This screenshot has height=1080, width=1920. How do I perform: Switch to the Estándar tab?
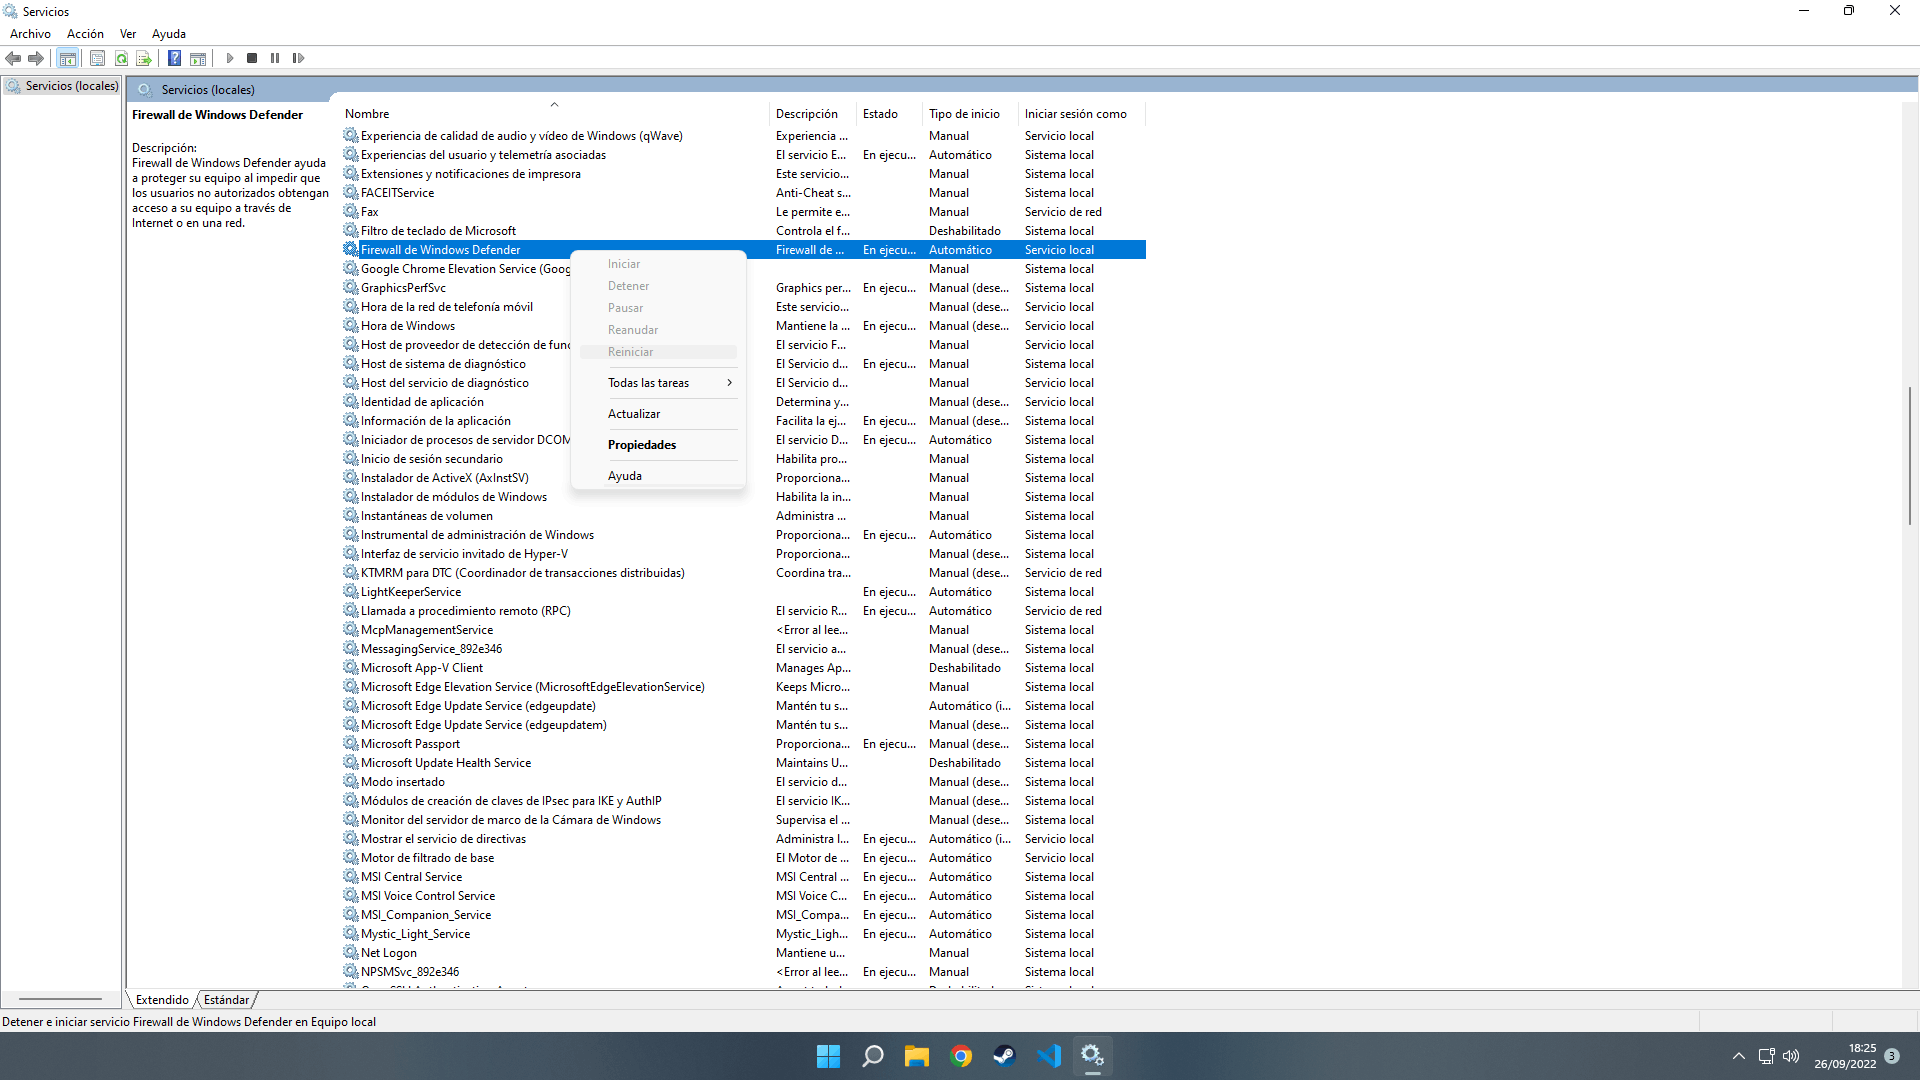[x=226, y=1000]
